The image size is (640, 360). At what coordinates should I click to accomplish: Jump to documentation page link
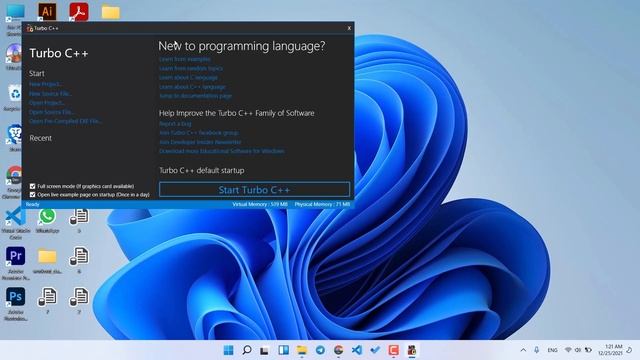(195, 96)
